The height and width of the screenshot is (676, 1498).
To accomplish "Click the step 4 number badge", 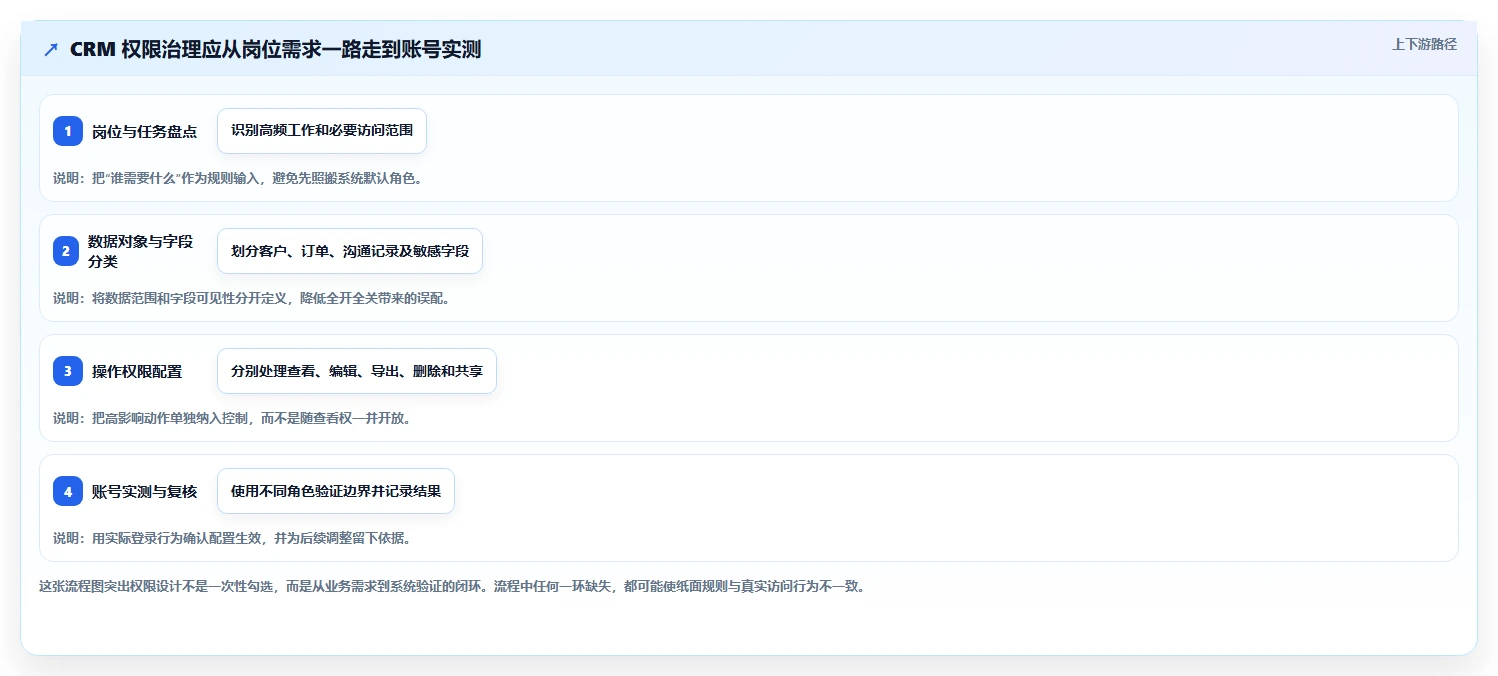I will [68, 491].
